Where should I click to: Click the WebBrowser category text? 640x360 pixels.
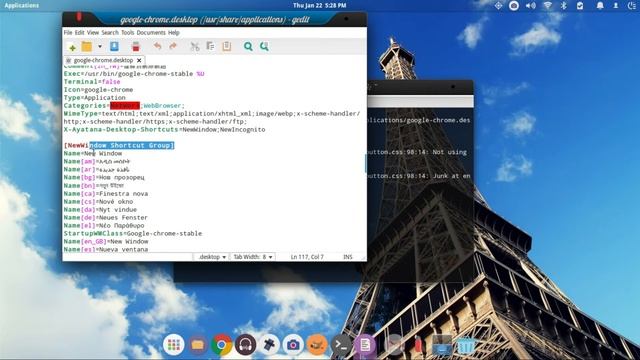click(x=162, y=106)
